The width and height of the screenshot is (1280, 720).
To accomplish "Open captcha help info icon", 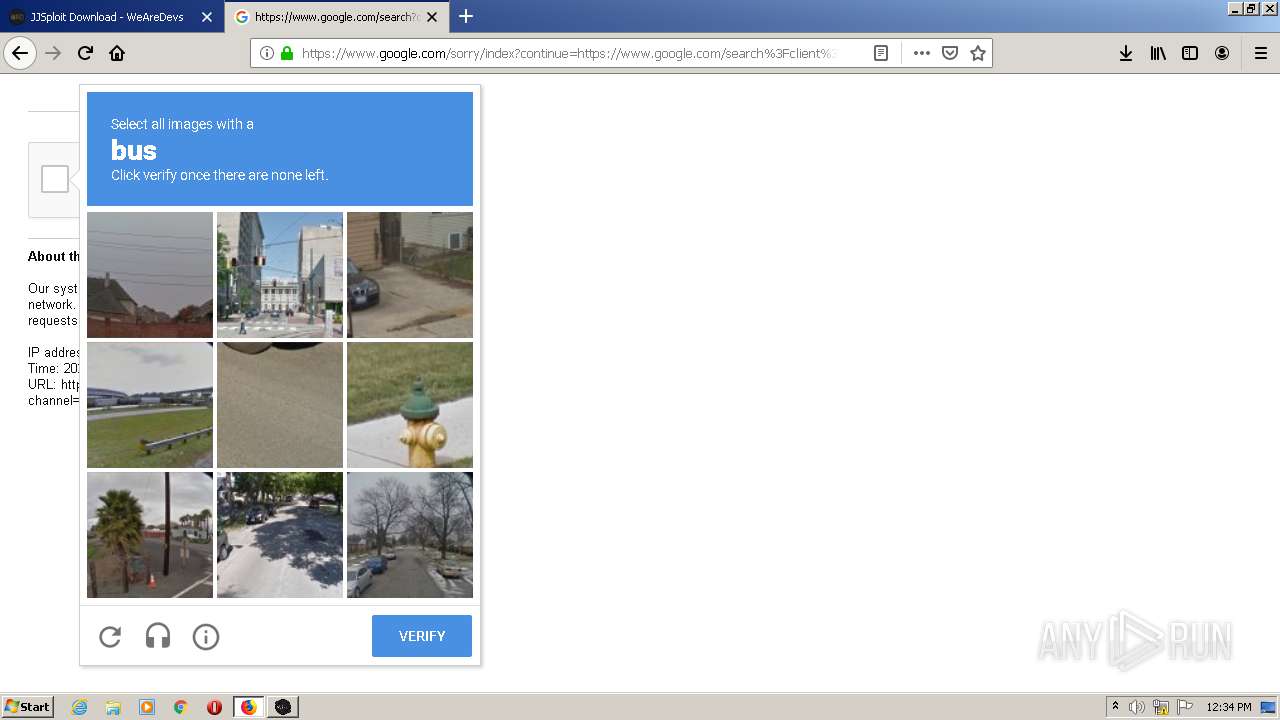I will pos(206,637).
